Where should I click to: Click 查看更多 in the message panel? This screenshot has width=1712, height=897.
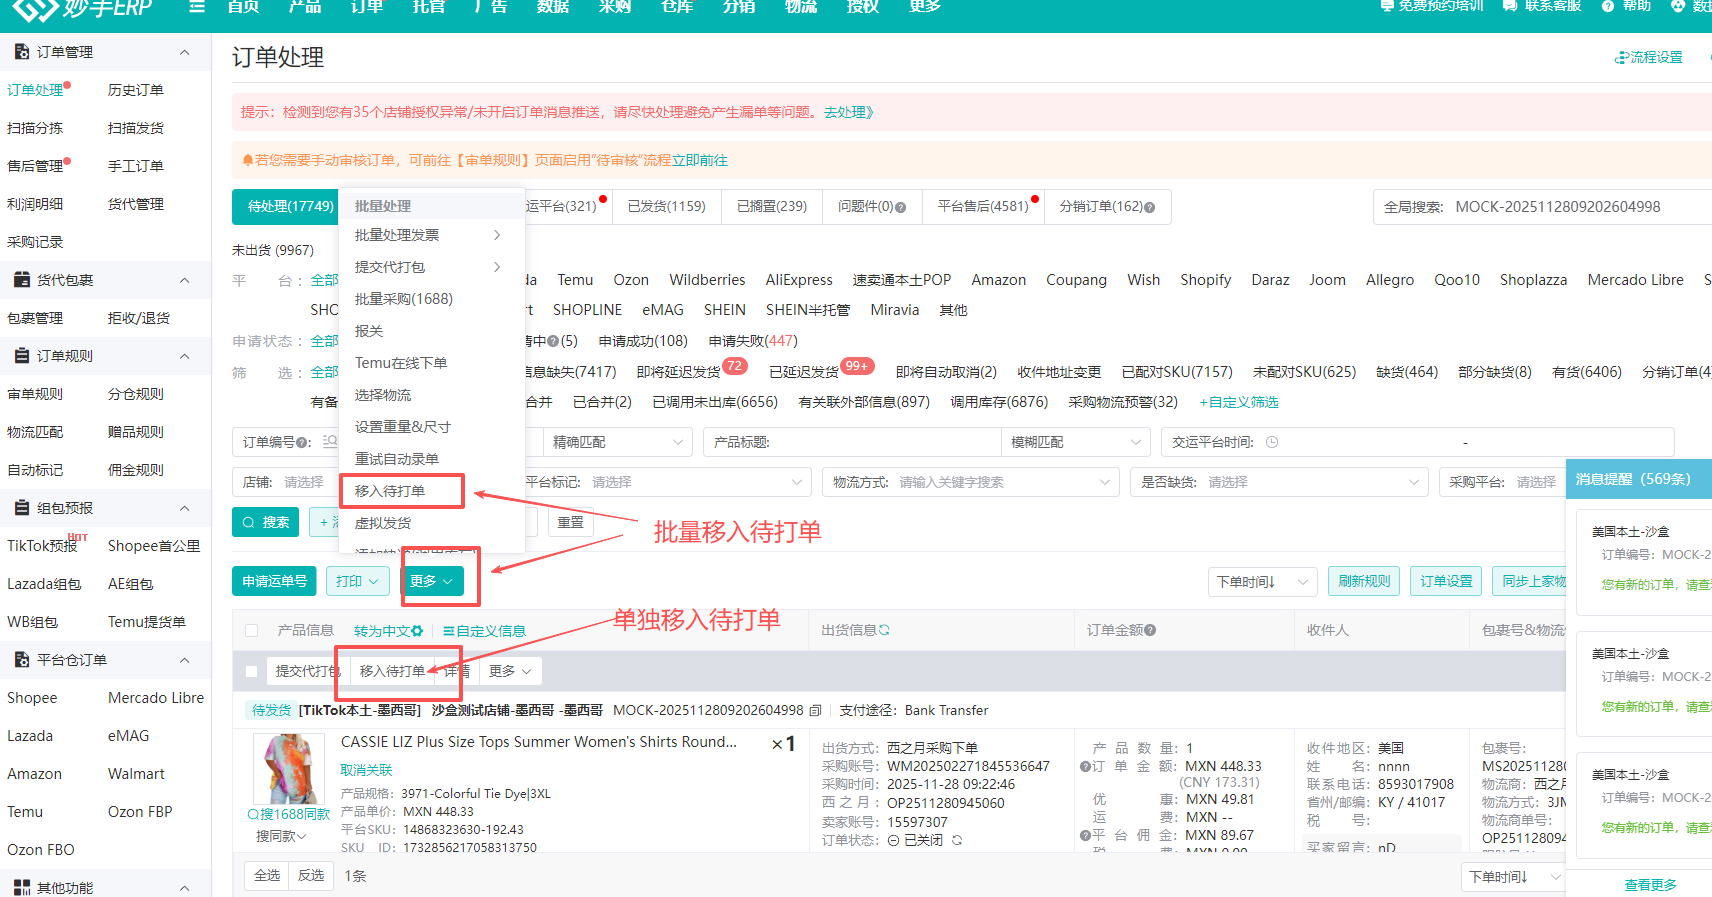(x=1650, y=885)
